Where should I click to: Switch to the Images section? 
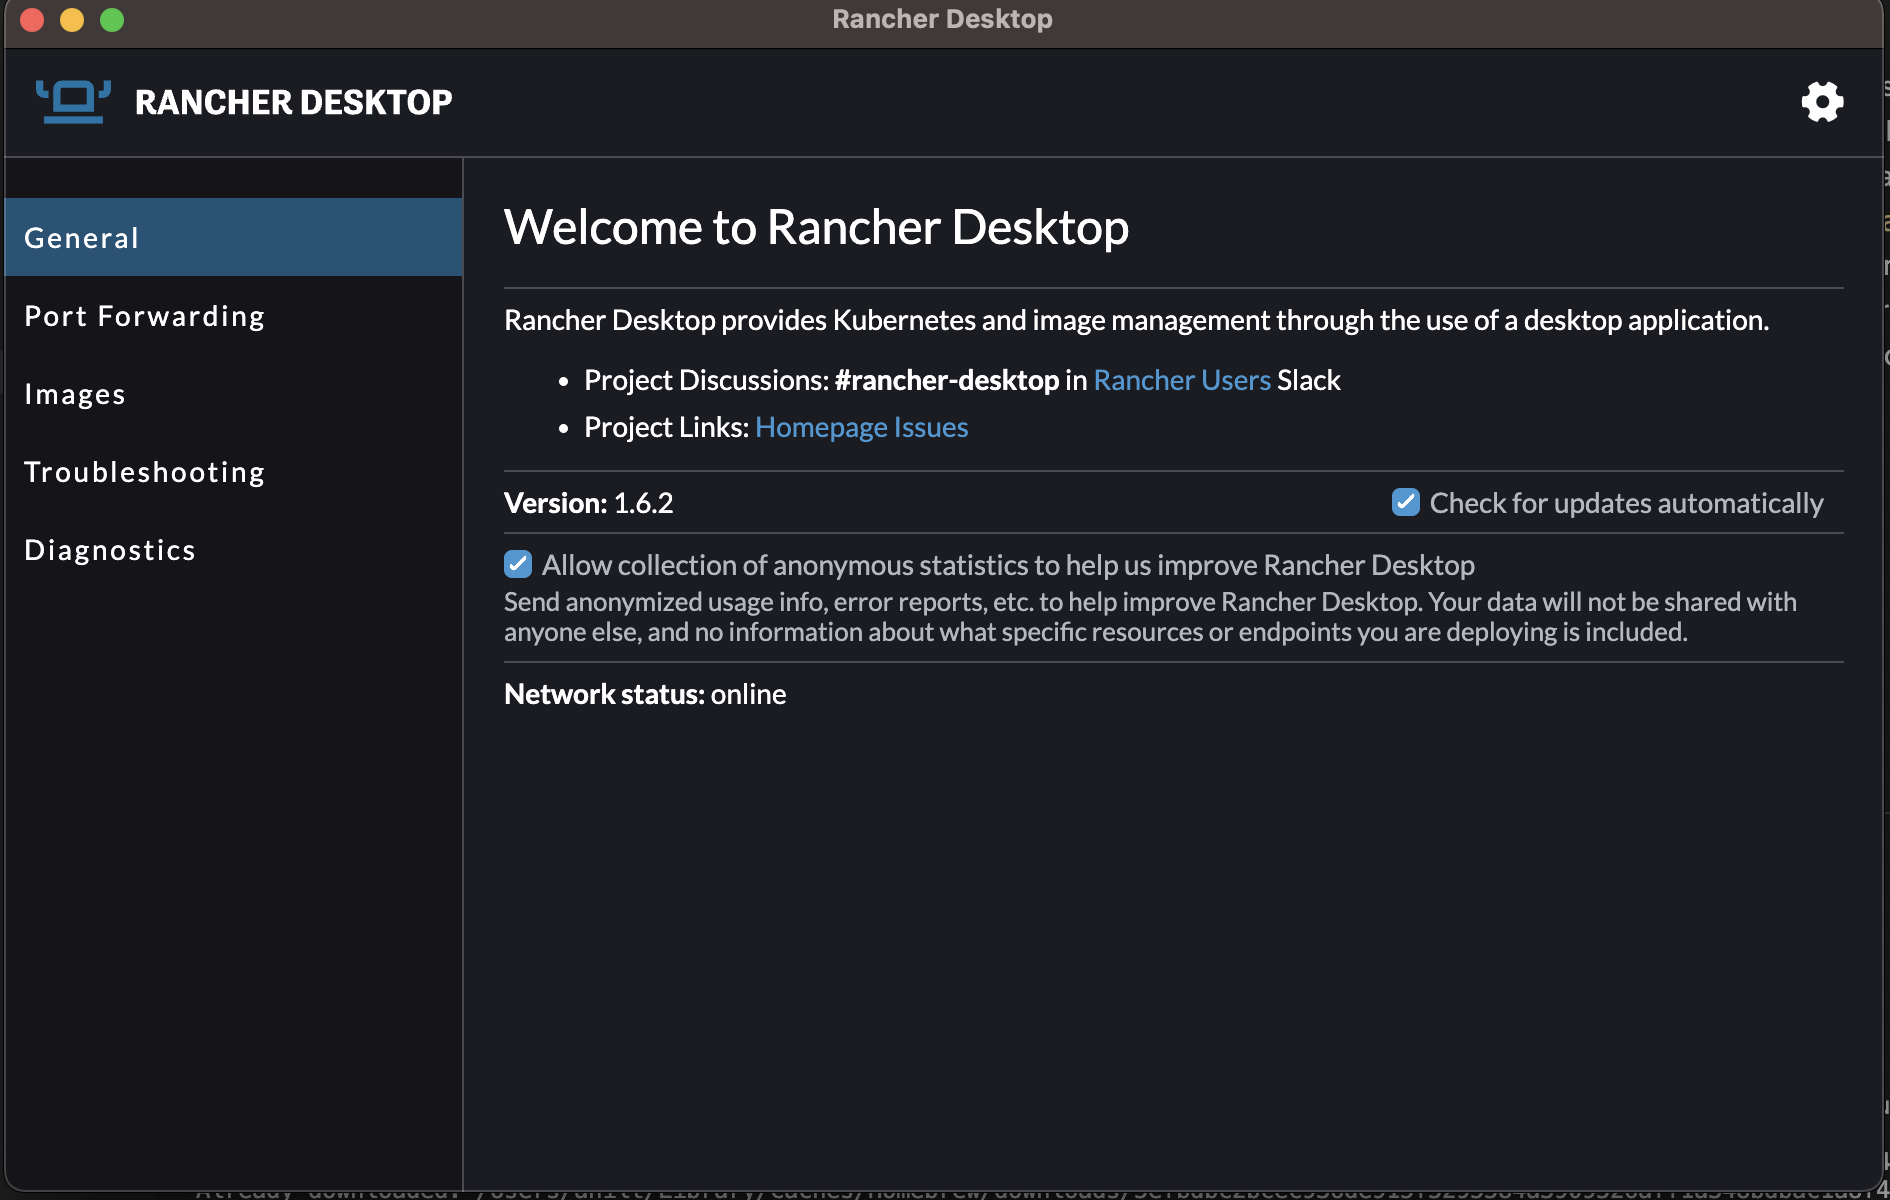coord(75,394)
